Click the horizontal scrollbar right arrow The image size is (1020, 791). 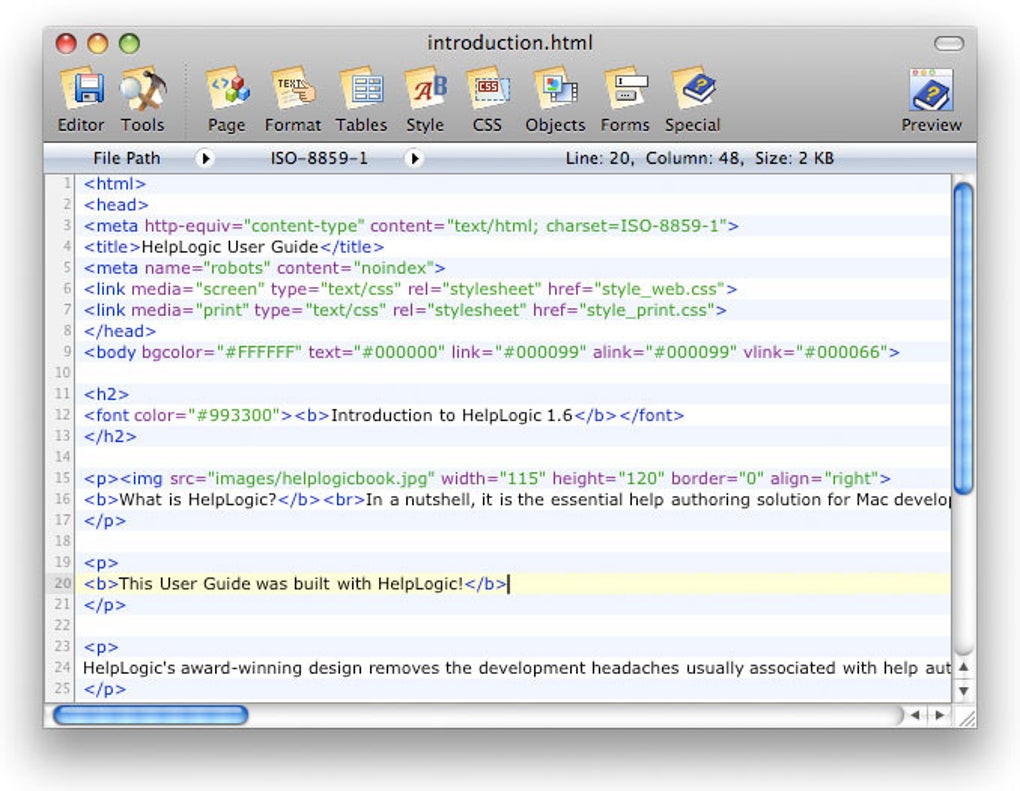click(938, 716)
